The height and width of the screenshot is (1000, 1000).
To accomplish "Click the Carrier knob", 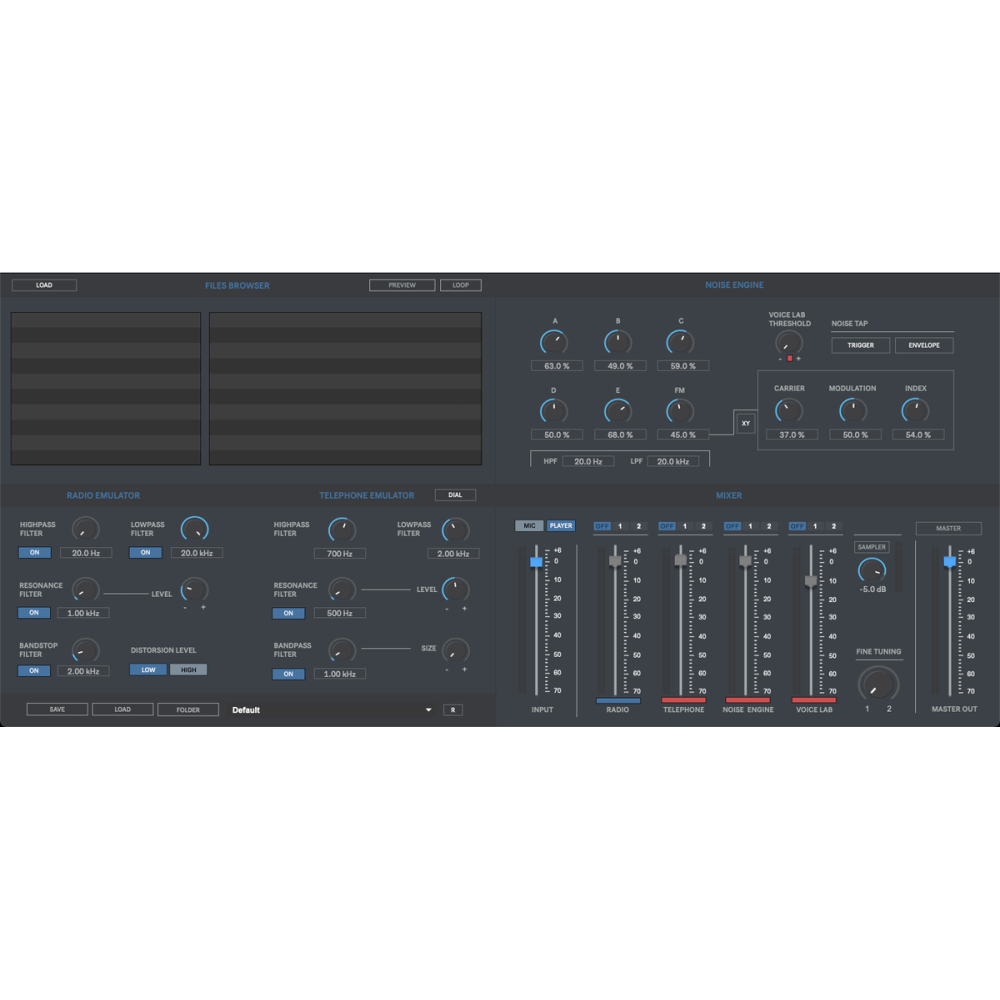I will point(791,408).
